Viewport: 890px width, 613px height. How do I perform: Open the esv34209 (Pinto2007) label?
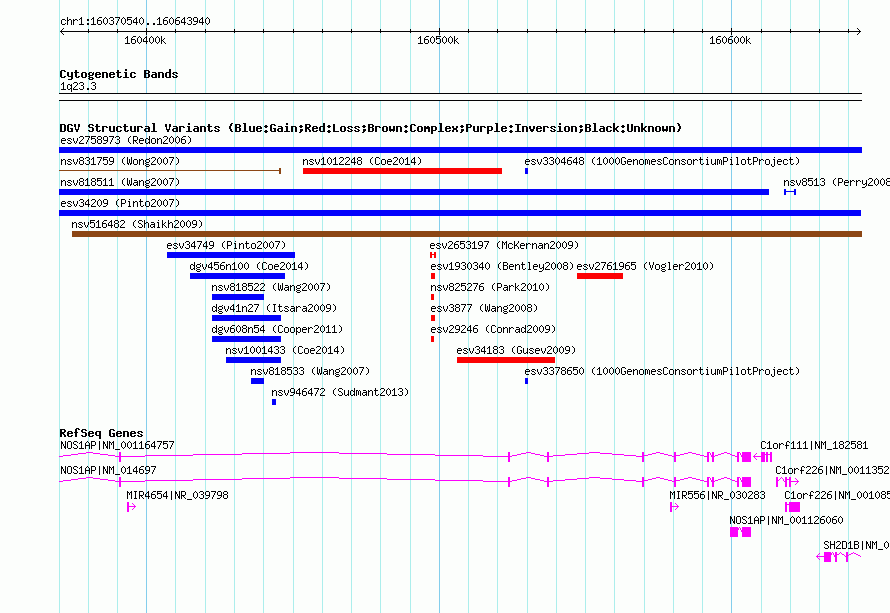tap(120, 203)
